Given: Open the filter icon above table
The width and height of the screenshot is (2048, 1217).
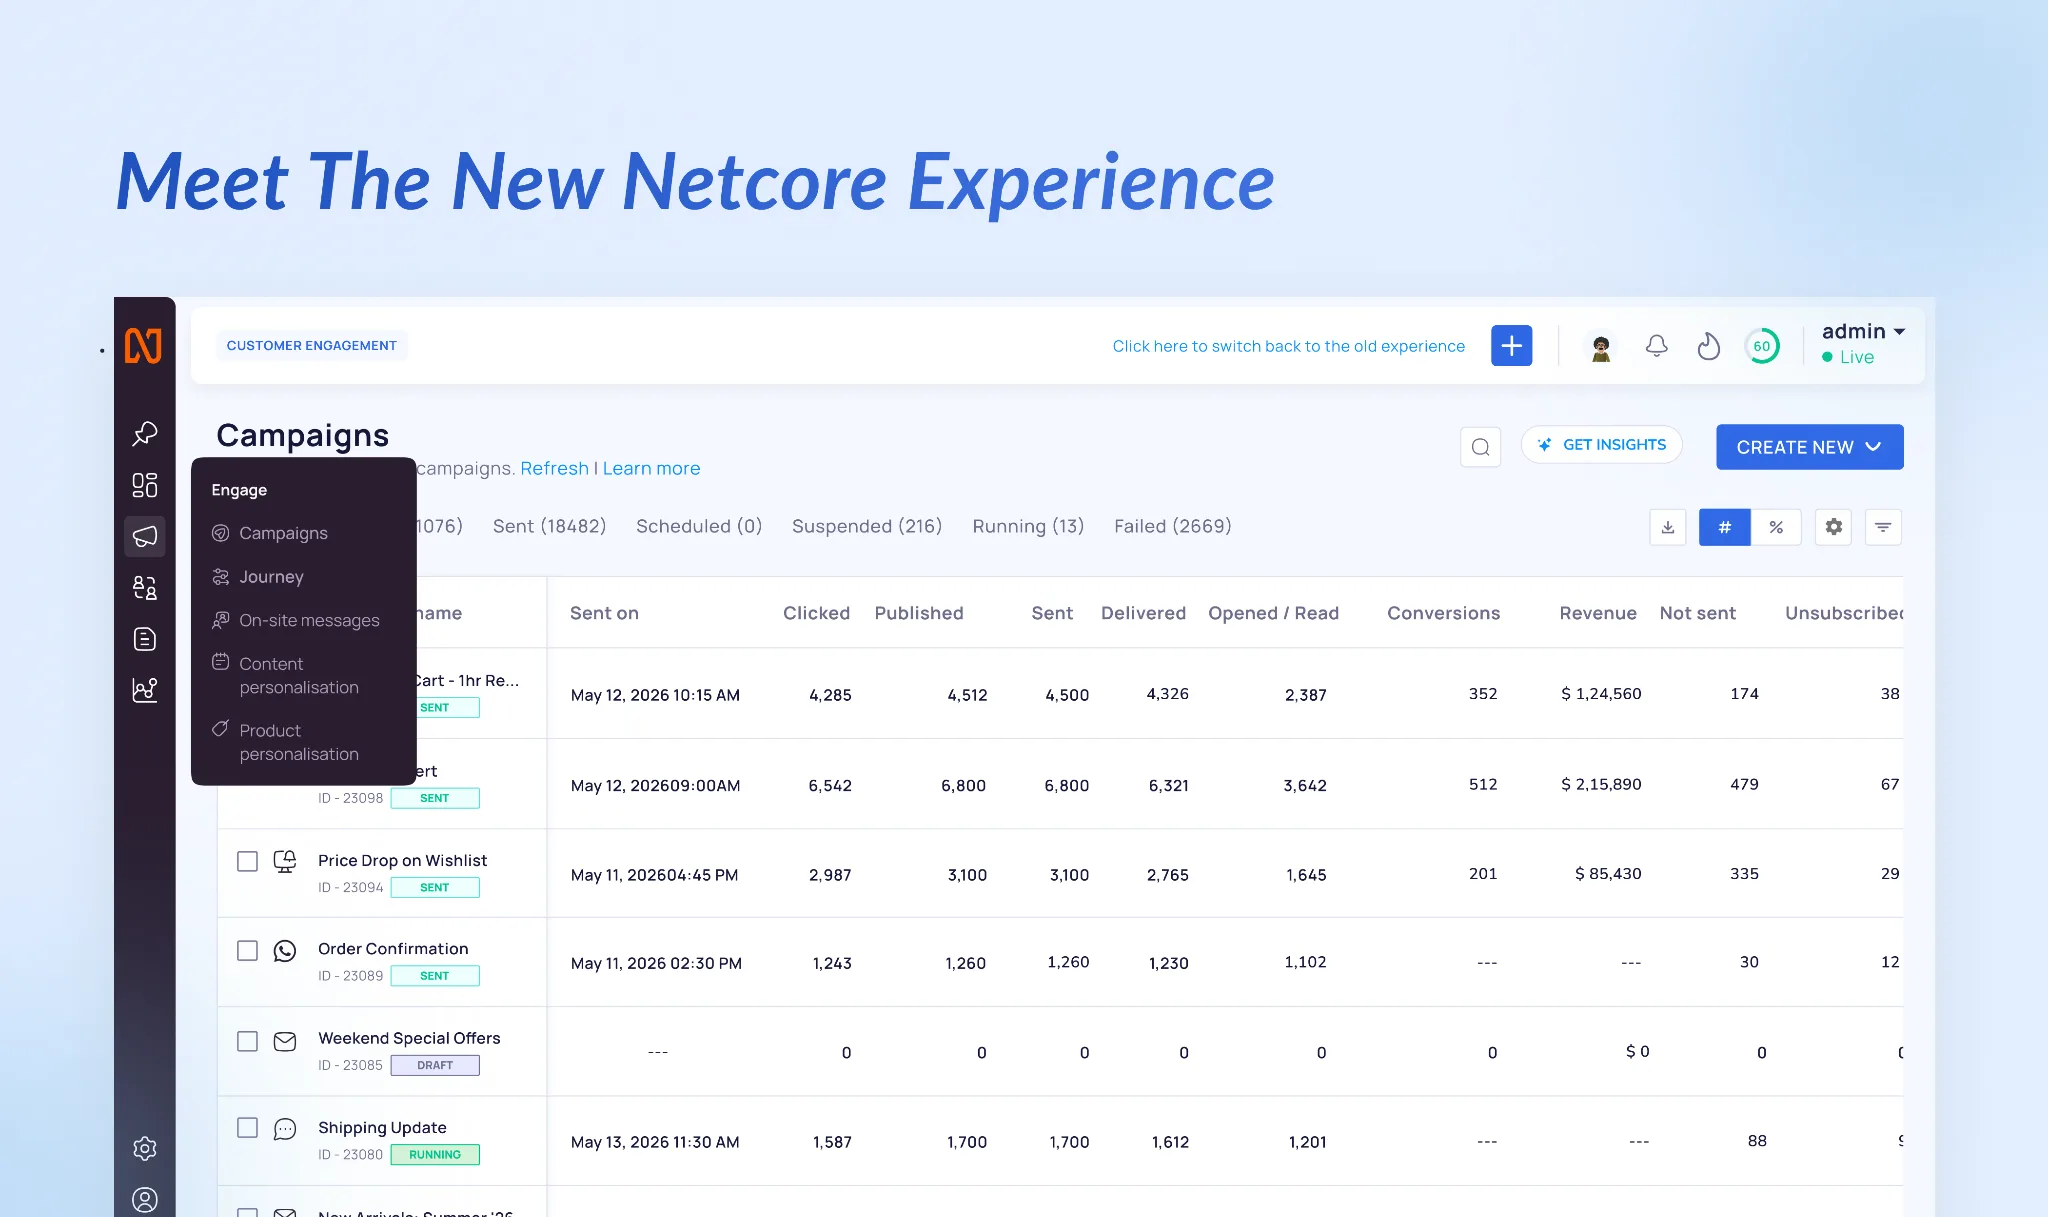Looking at the screenshot, I should click(1883, 527).
